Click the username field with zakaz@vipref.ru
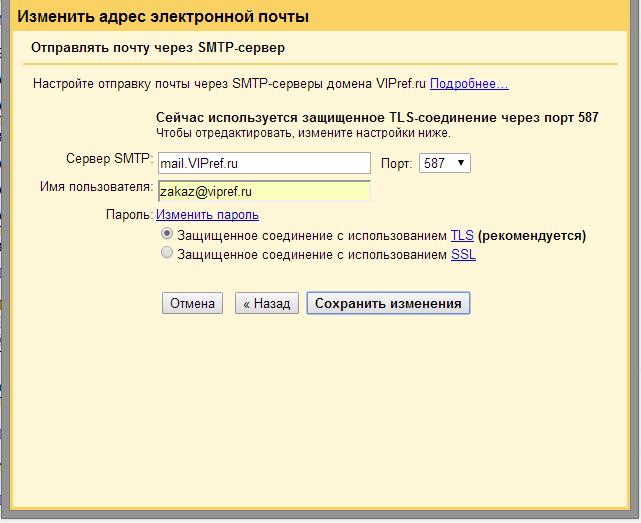 point(264,191)
